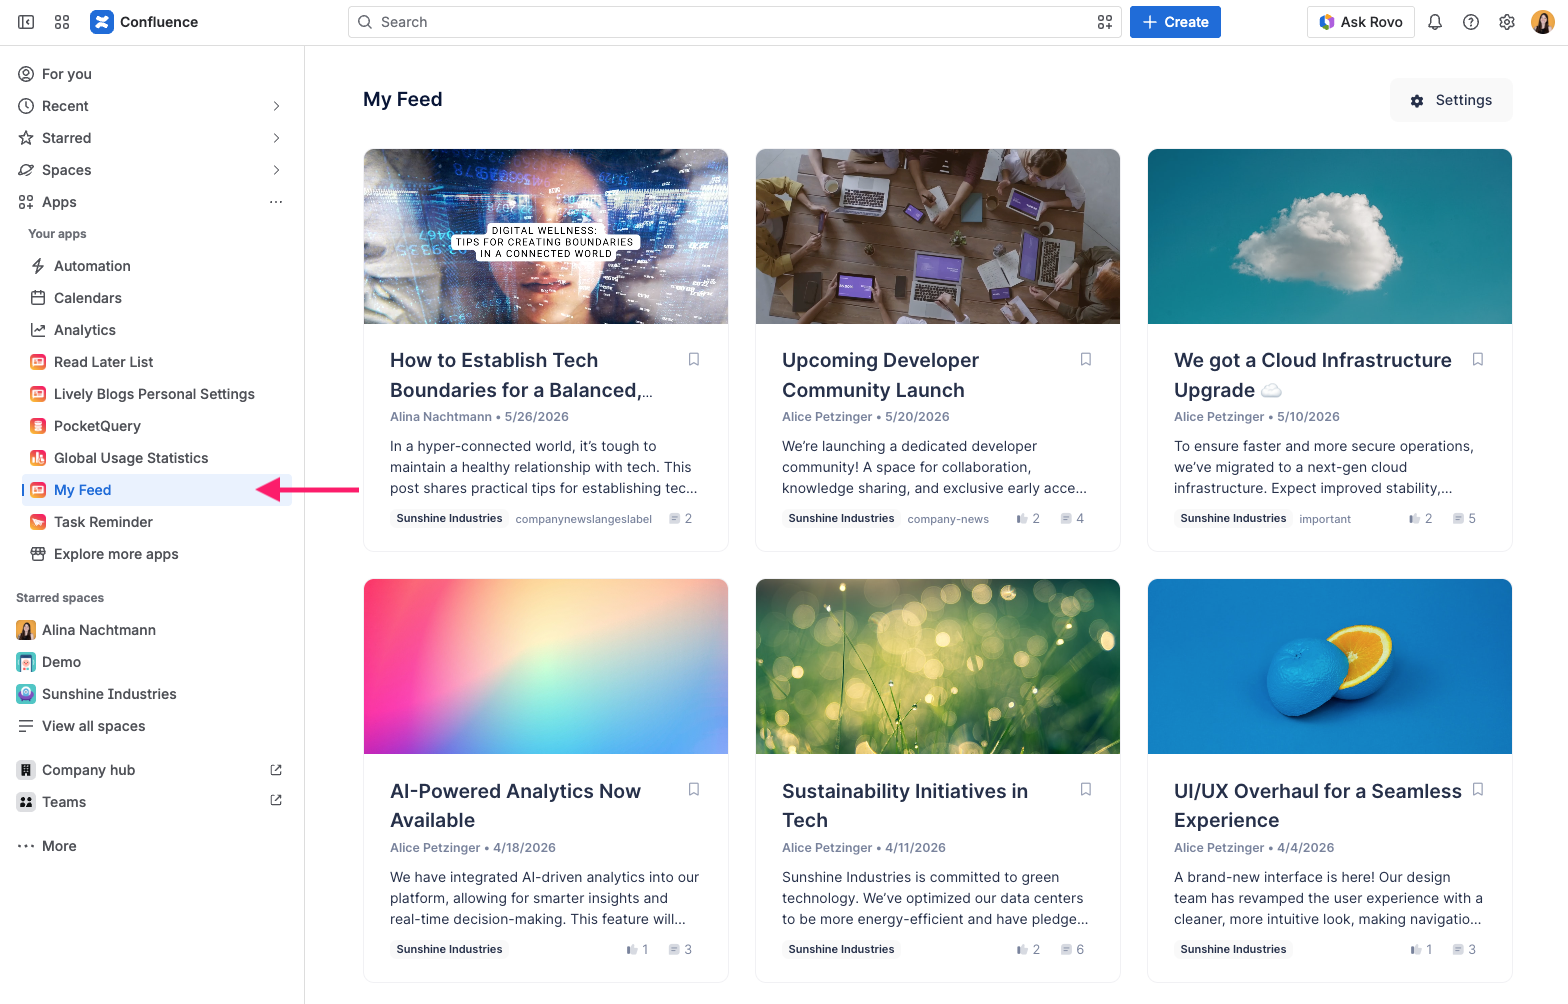Click comments icon on Tech Boundaries post

[675, 518]
